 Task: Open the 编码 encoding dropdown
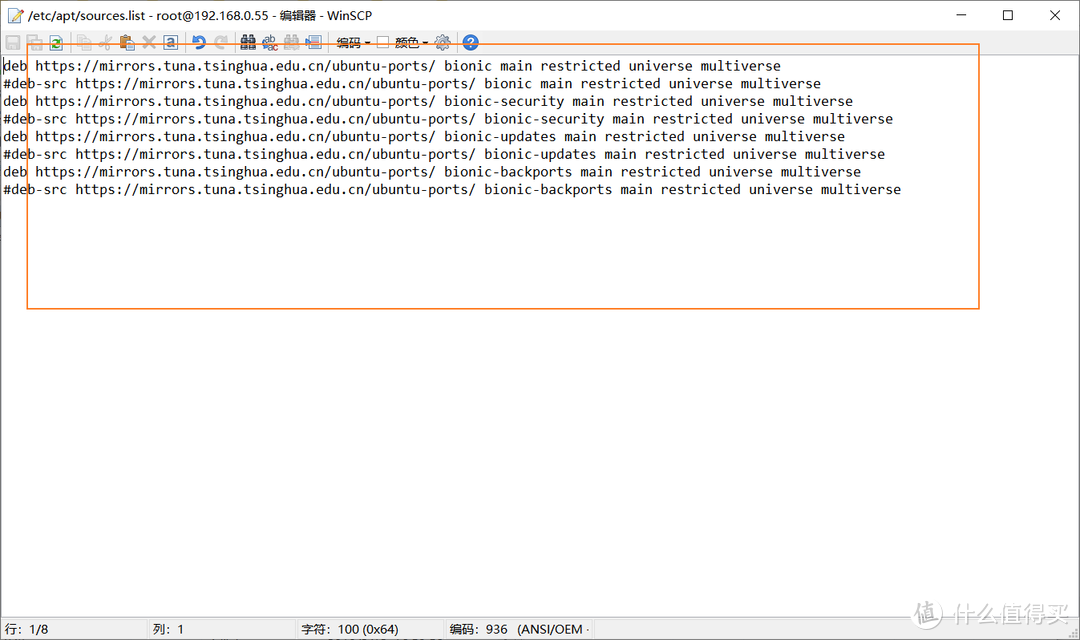[x=353, y=43]
